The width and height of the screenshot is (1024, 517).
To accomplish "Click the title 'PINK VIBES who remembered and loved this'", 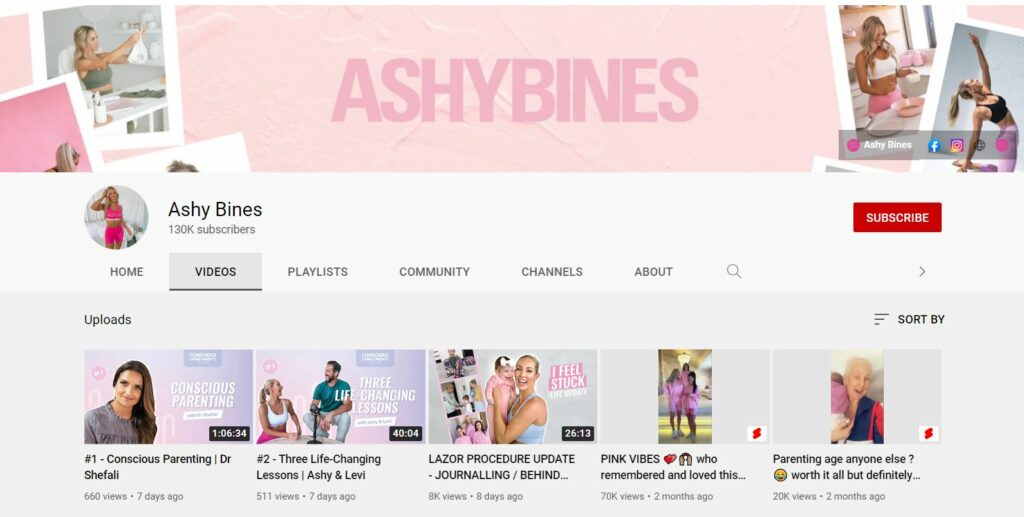I will coord(673,467).
